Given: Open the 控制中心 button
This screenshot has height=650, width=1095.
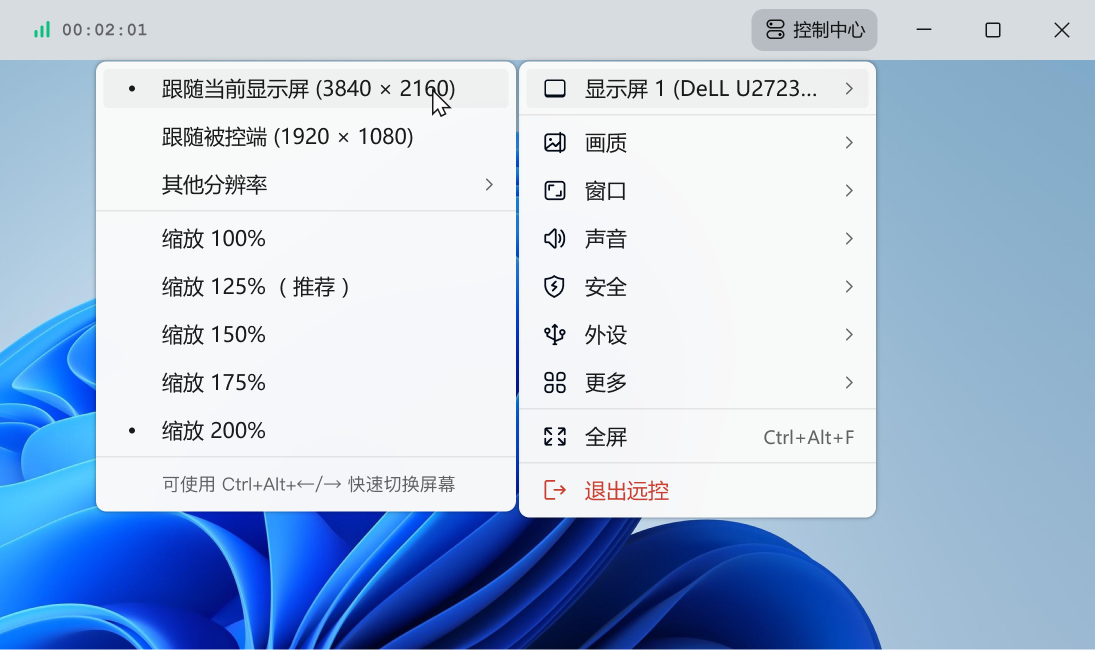Looking at the screenshot, I should point(815,30).
